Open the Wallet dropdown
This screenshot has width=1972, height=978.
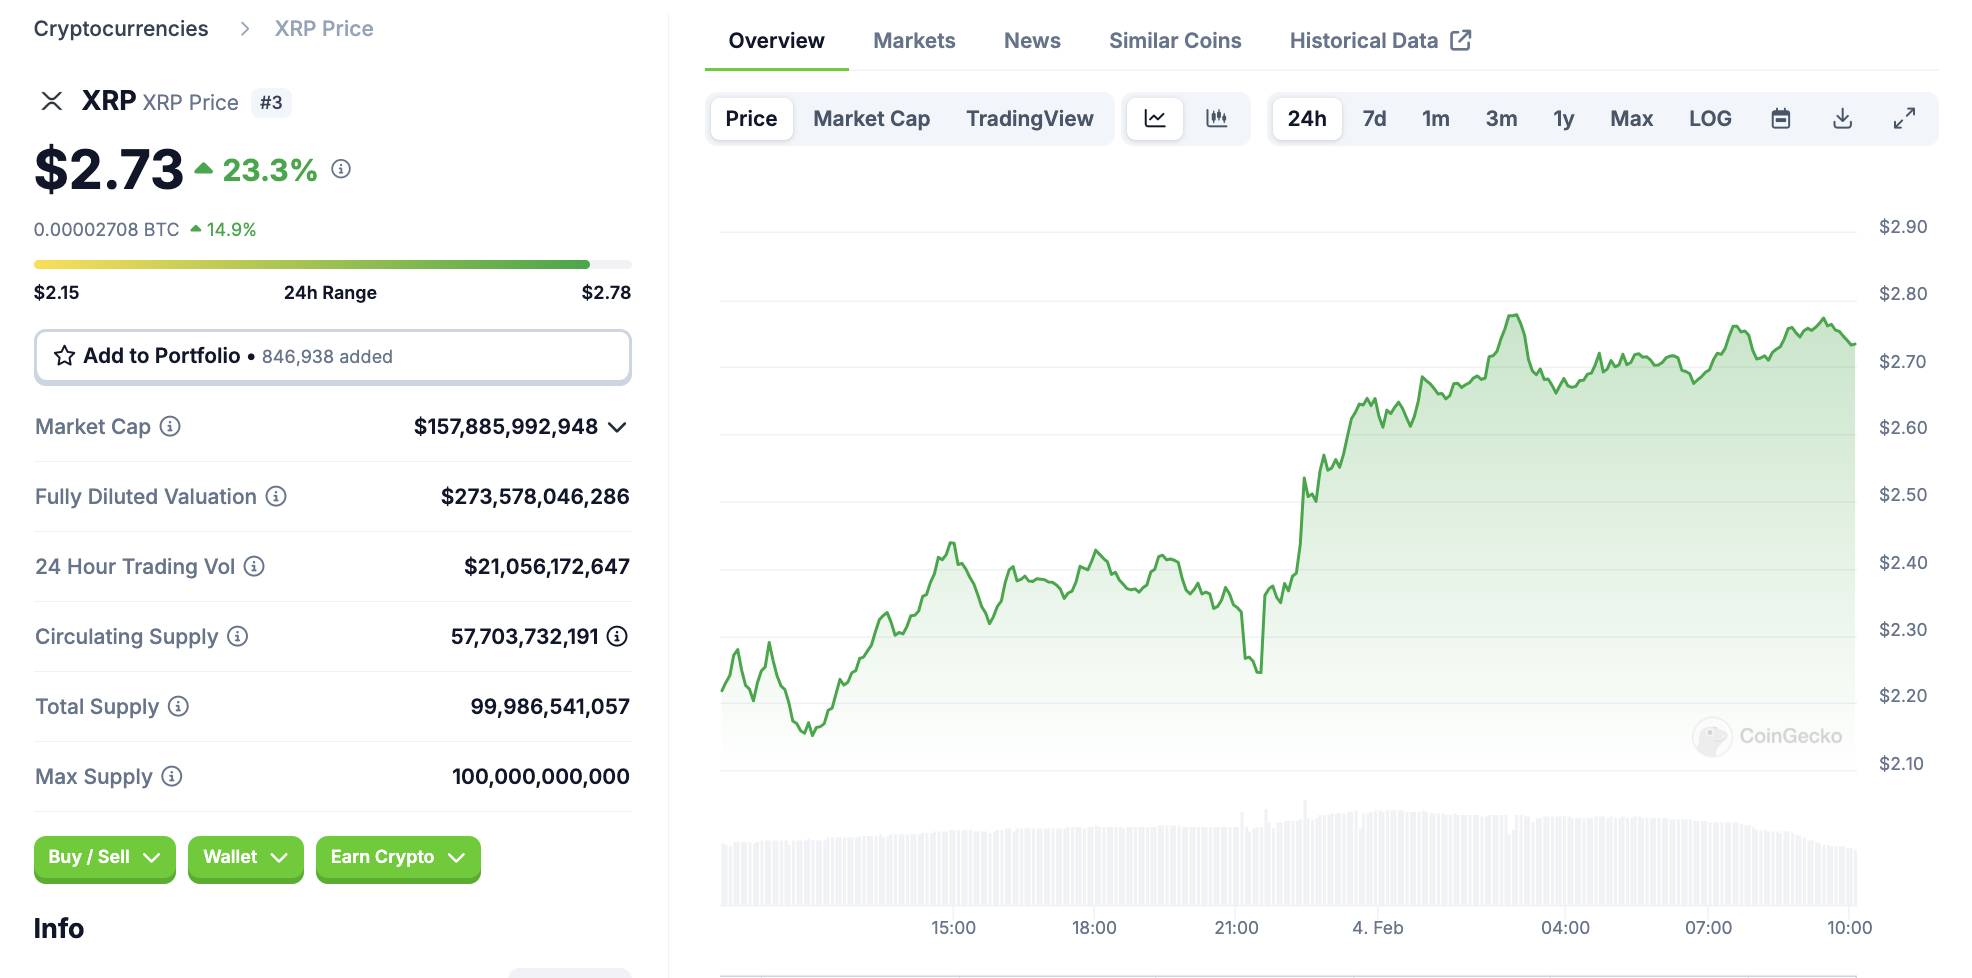pos(245,858)
